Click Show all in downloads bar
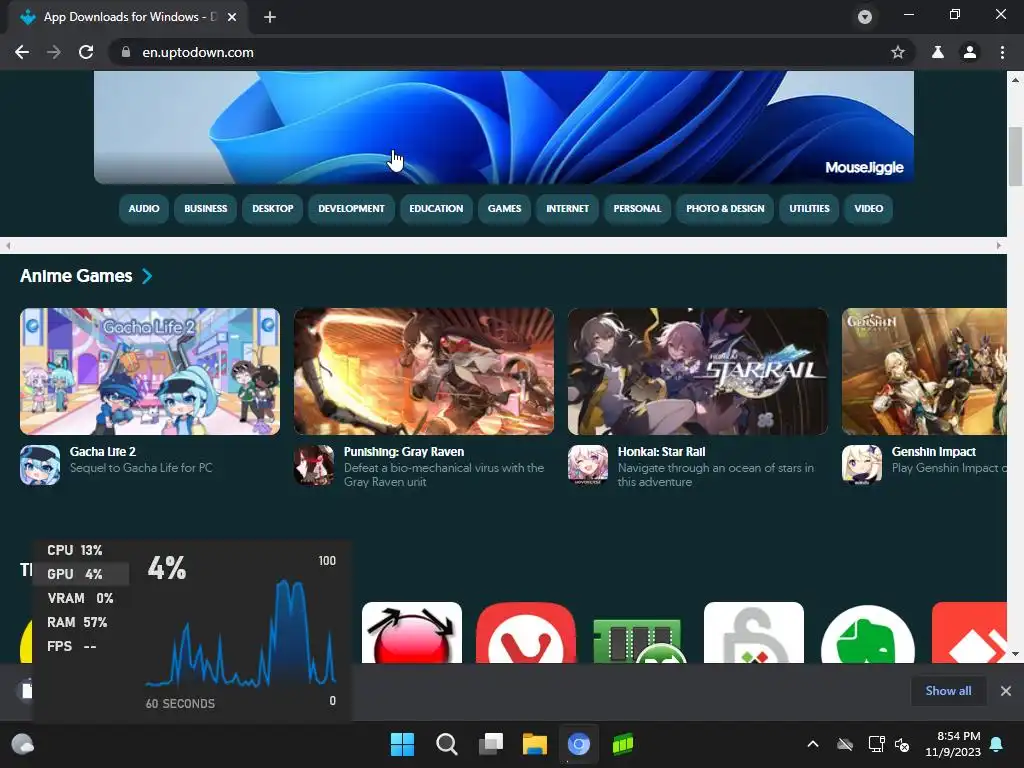 (948, 691)
